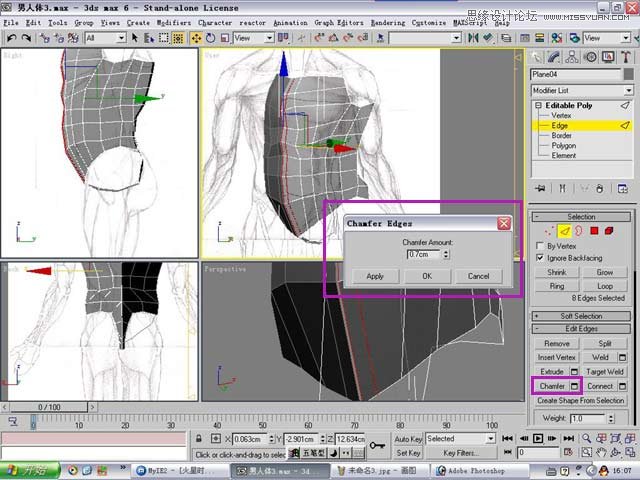Select the Polygon sub-object red square icon
The height and width of the screenshot is (480, 640).
[593, 230]
